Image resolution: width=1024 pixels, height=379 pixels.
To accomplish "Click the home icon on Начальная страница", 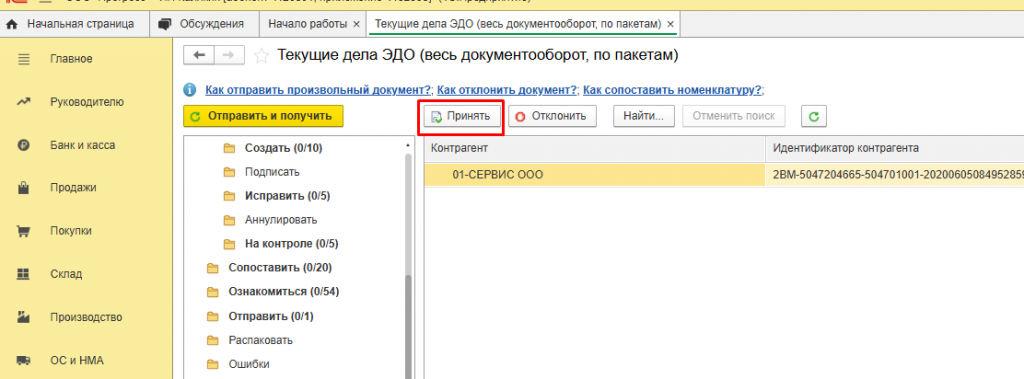I will (x=11, y=24).
